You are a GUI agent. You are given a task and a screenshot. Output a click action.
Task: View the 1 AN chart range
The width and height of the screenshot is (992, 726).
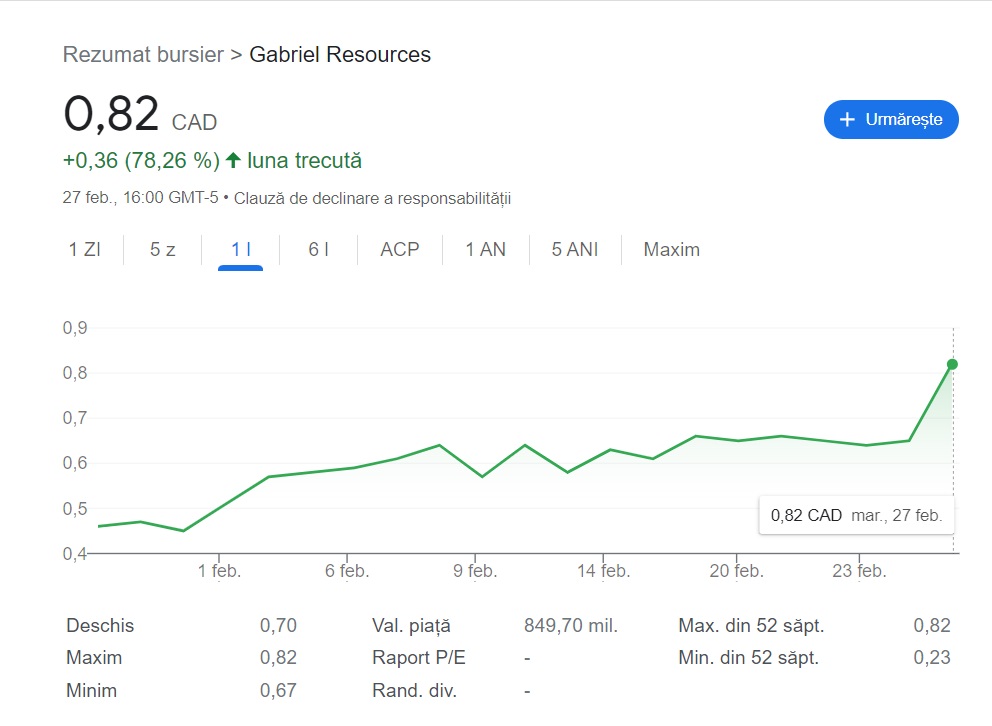(x=486, y=250)
